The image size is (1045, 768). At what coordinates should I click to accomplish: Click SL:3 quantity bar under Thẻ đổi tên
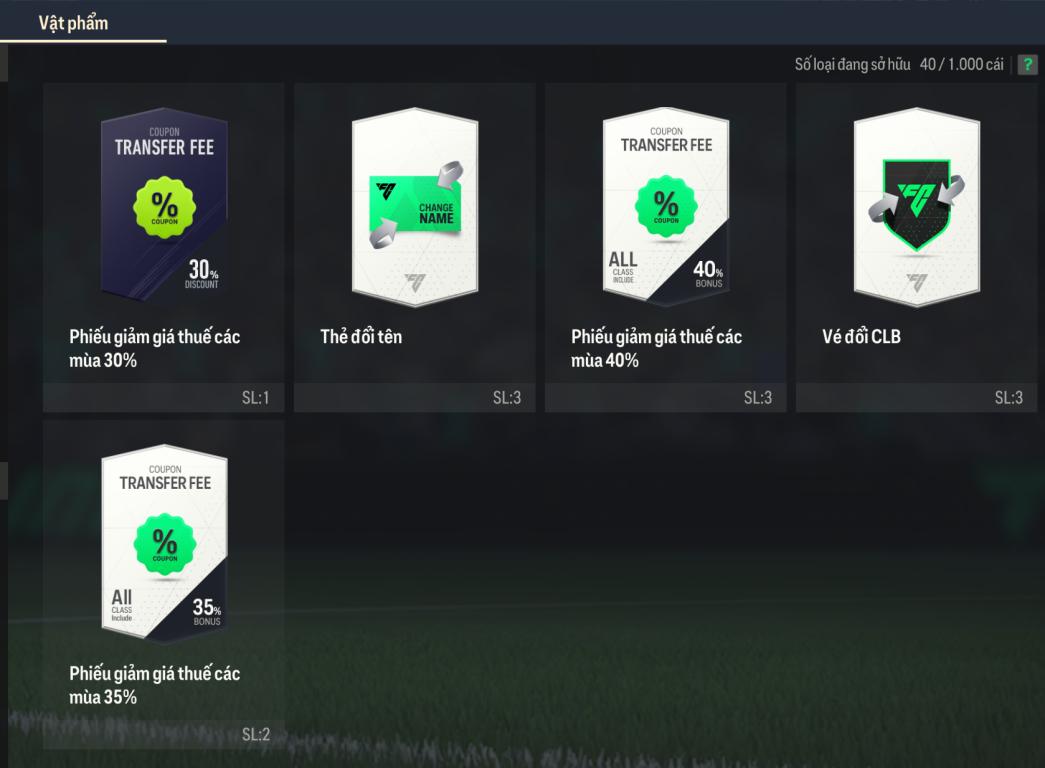pos(415,397)
